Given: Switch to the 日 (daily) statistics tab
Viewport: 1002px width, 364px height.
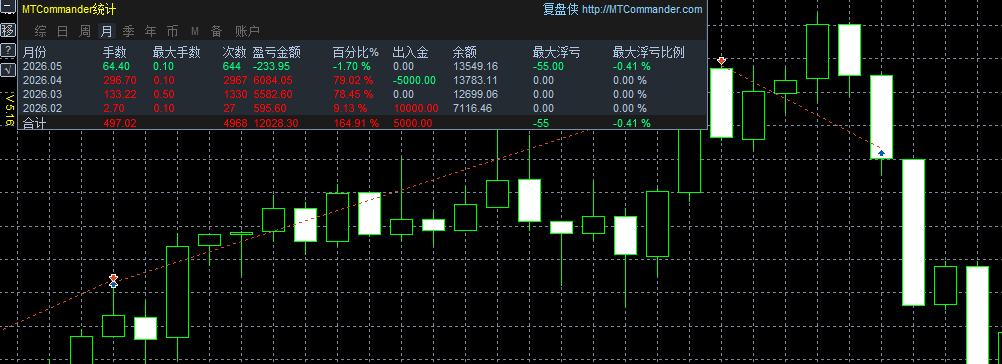Looking at the screenshot, I should coord(63,31).
